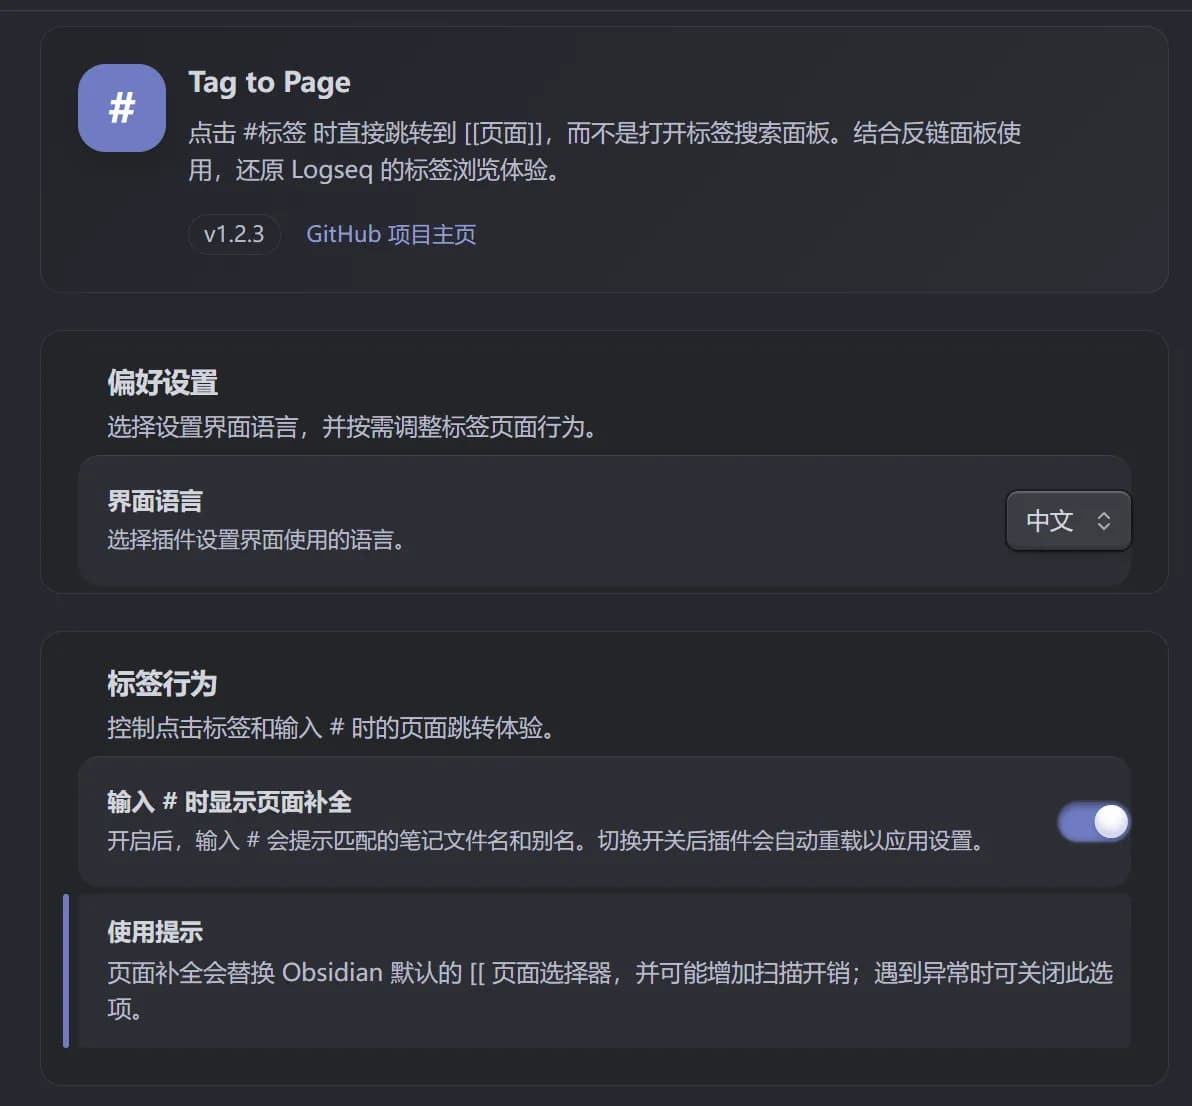Open the GitHub 项目主页 link

(x=391, y=234)
